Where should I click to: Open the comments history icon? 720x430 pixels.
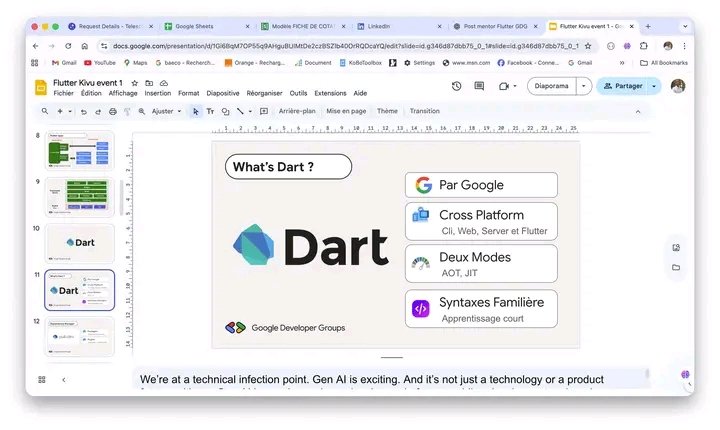pos(479,86)
